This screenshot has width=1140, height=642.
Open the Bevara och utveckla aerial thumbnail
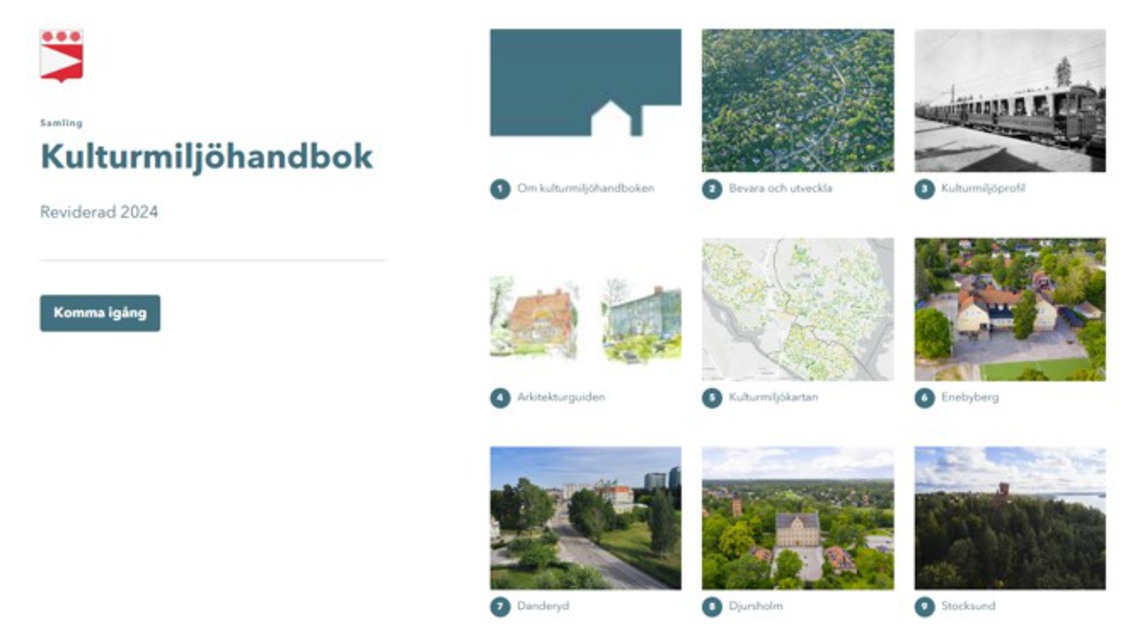click(x=798, y=100)
